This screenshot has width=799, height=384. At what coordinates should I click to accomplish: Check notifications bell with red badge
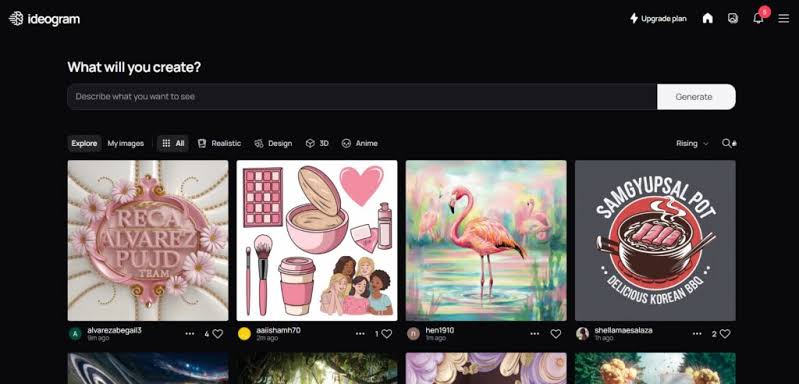pyautogui.click(x=758, y=18)
